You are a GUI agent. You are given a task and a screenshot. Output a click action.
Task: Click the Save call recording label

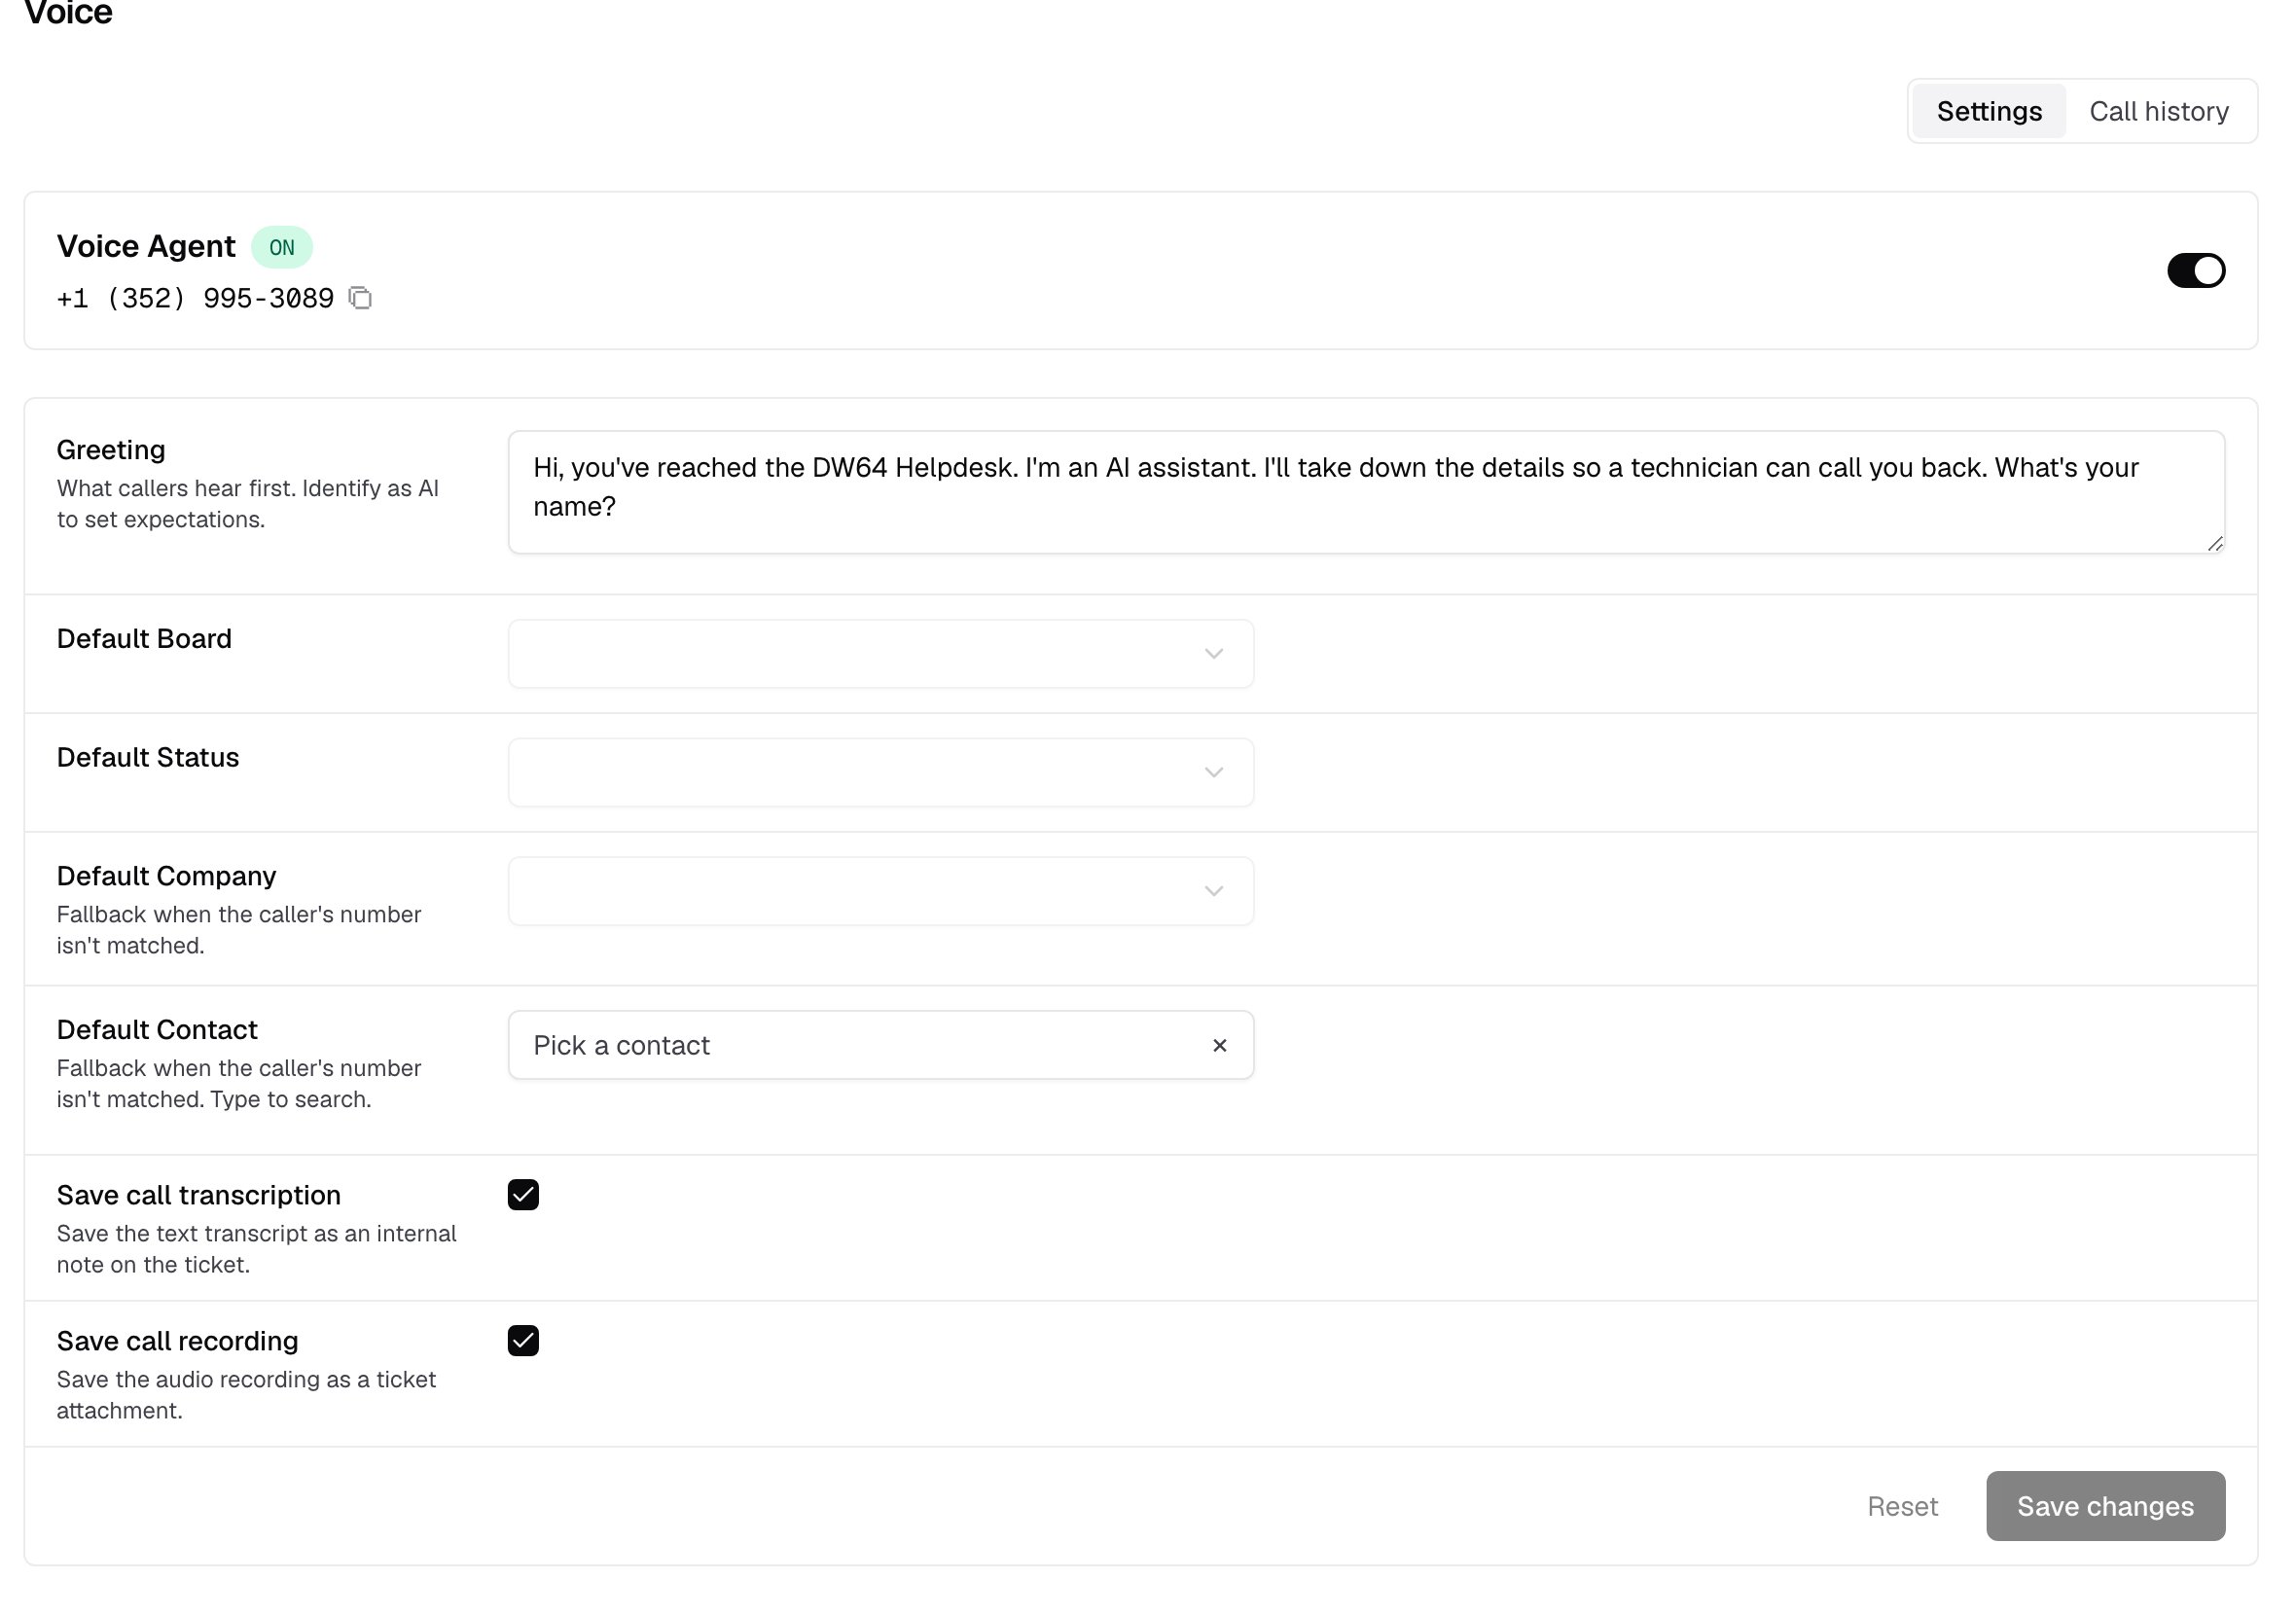click(x=177, y=1341)
